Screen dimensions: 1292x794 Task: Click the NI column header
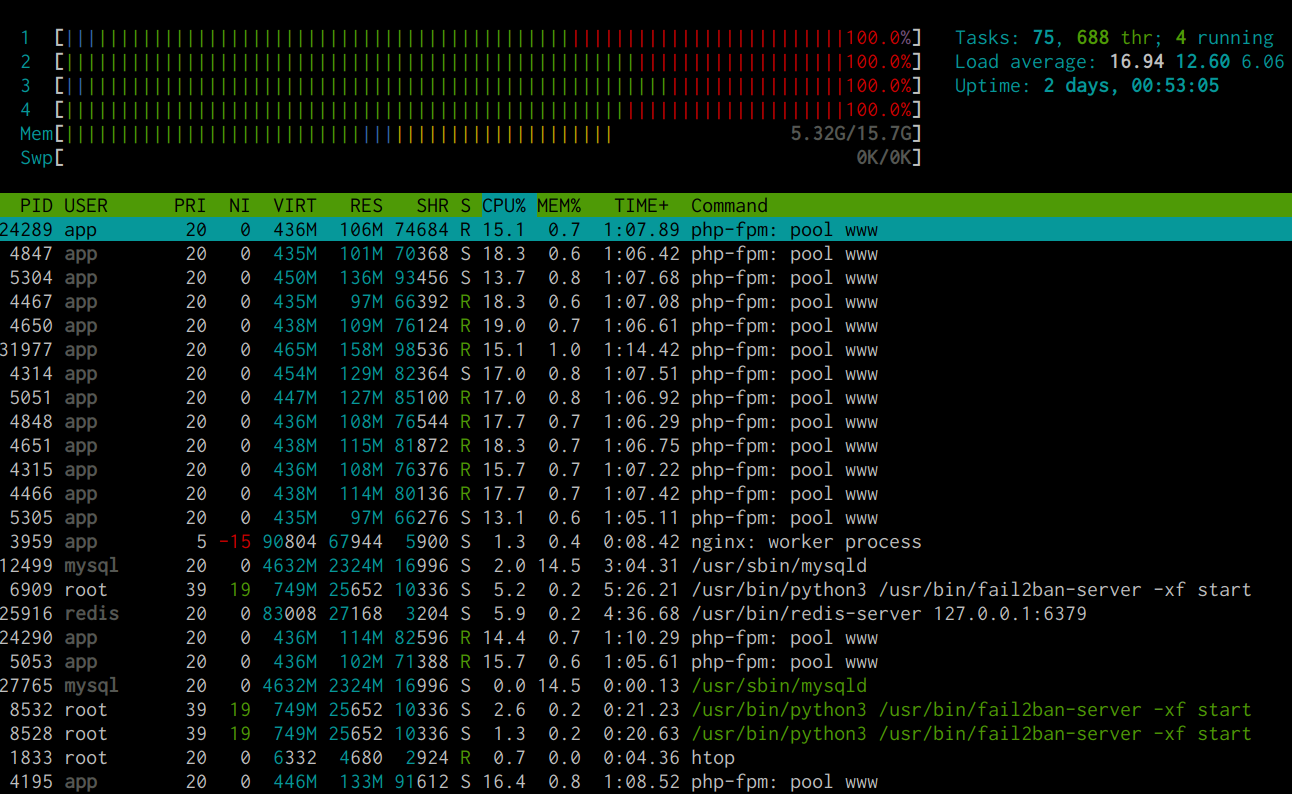[239, 206]
